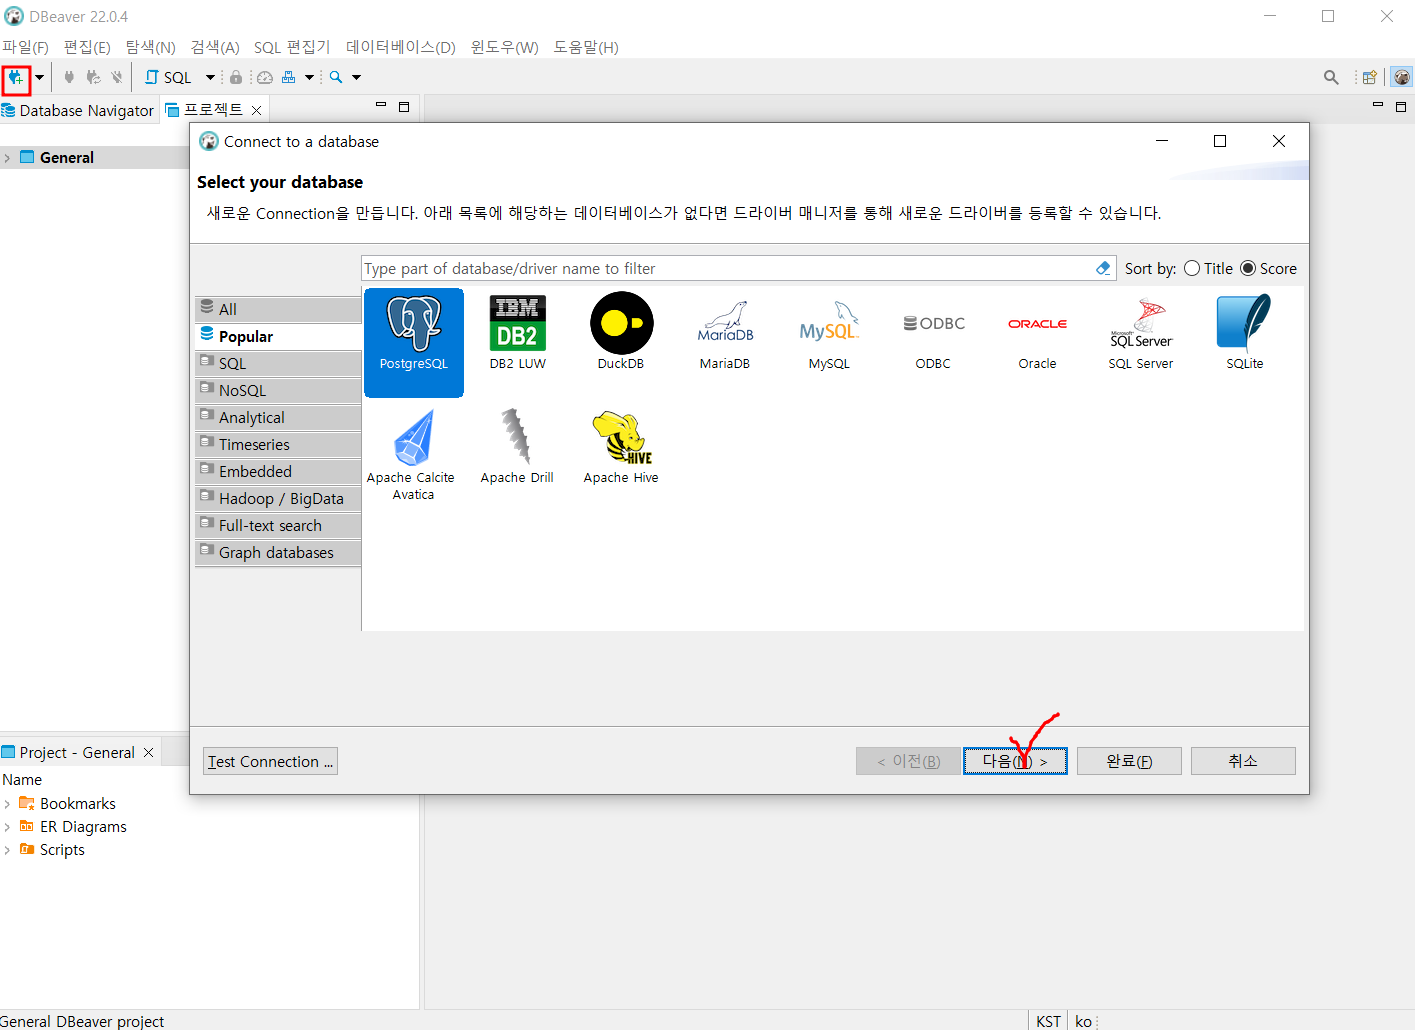Viewport: 1415px width, 1030px height.
Task: Switch to the Database Navigator tab
Action: (x=78, y=110)
